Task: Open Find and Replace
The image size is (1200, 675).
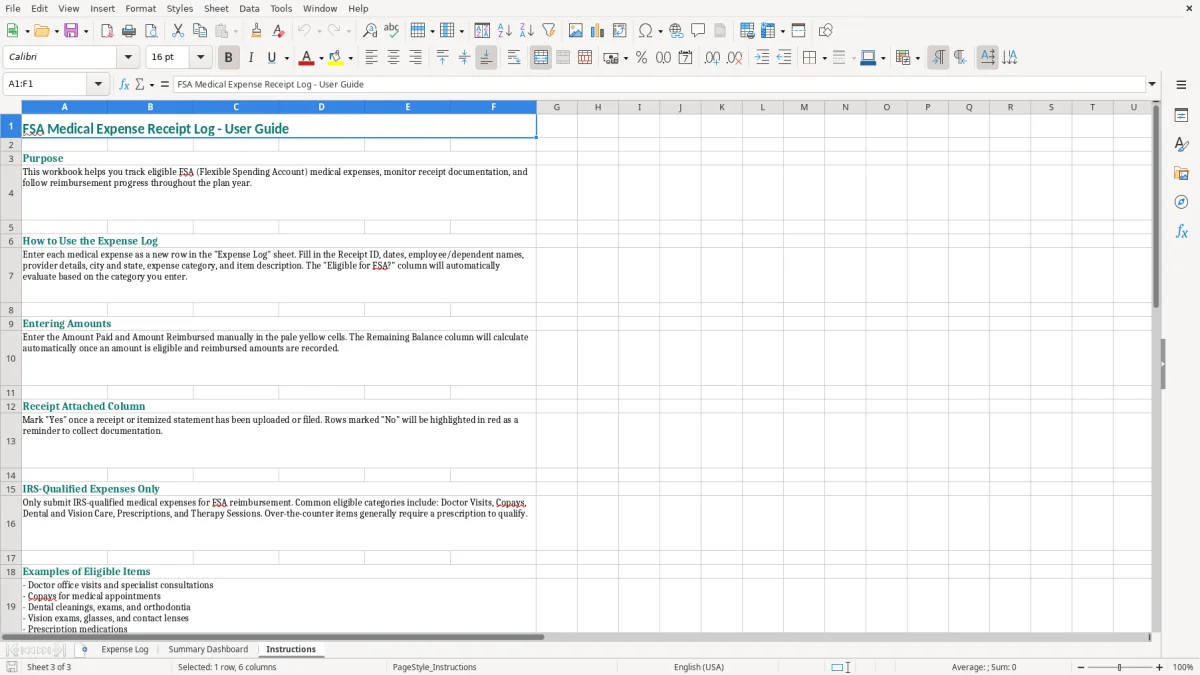Action: pos(370,31)
